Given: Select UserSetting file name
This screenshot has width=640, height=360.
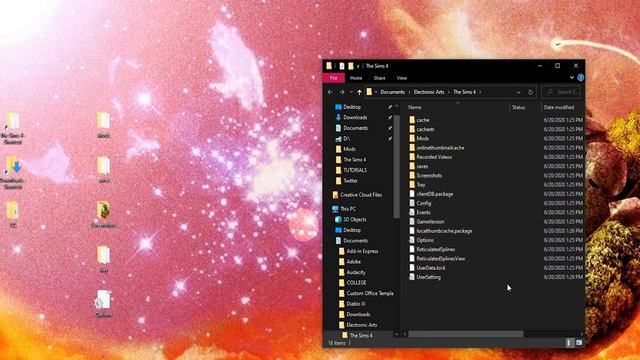Looking at the screenshot, I should coord(429,277).
